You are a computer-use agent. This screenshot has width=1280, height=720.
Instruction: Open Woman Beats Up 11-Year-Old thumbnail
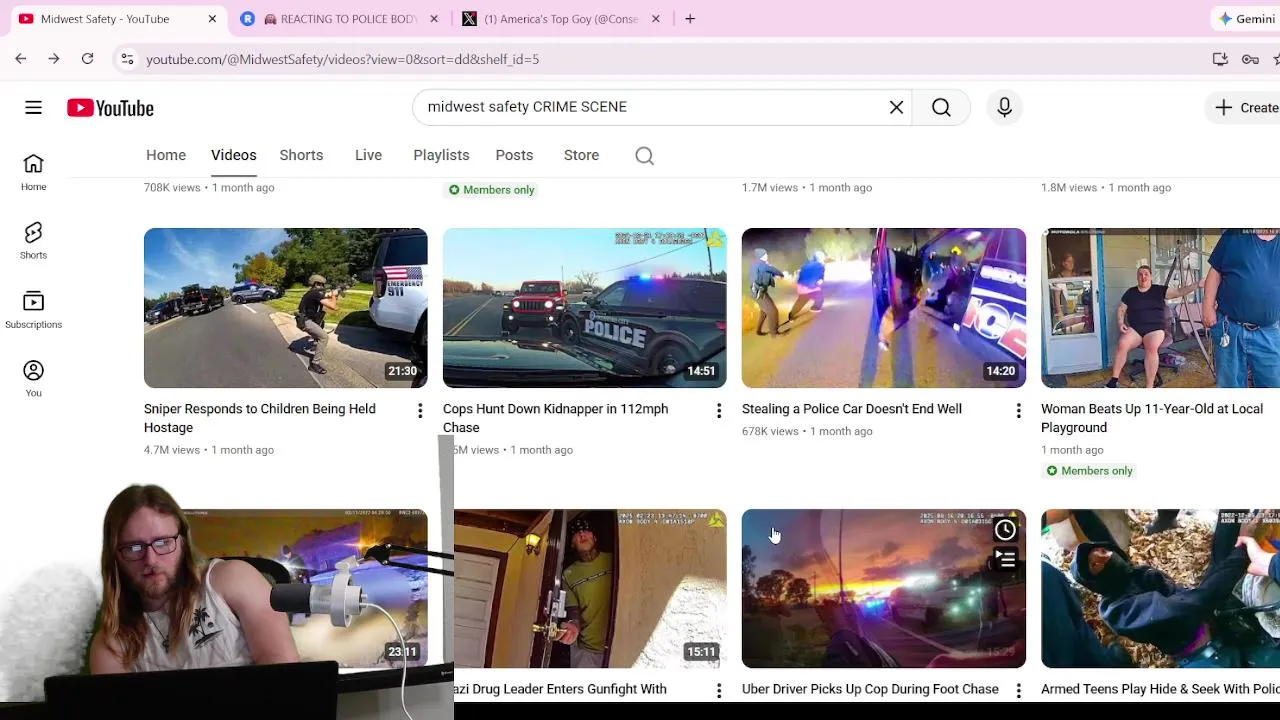pos(1160,308)
